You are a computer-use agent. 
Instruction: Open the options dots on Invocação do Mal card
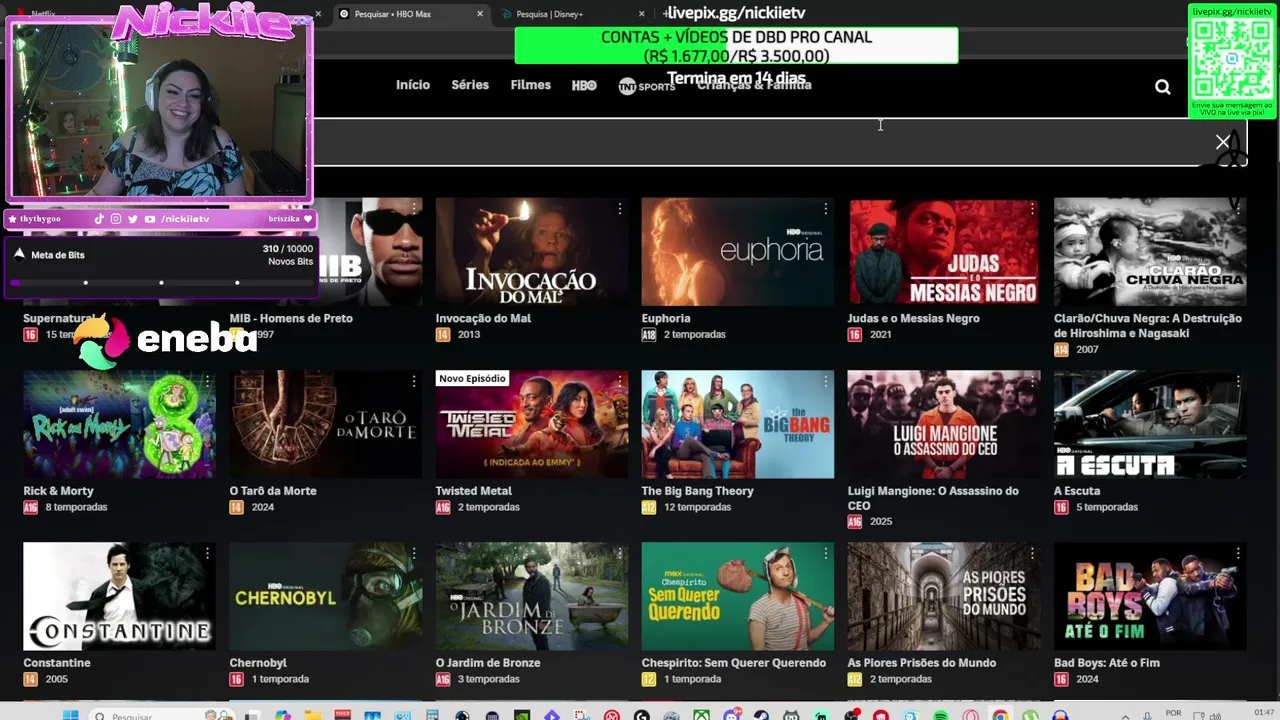[x=619, y=209]
